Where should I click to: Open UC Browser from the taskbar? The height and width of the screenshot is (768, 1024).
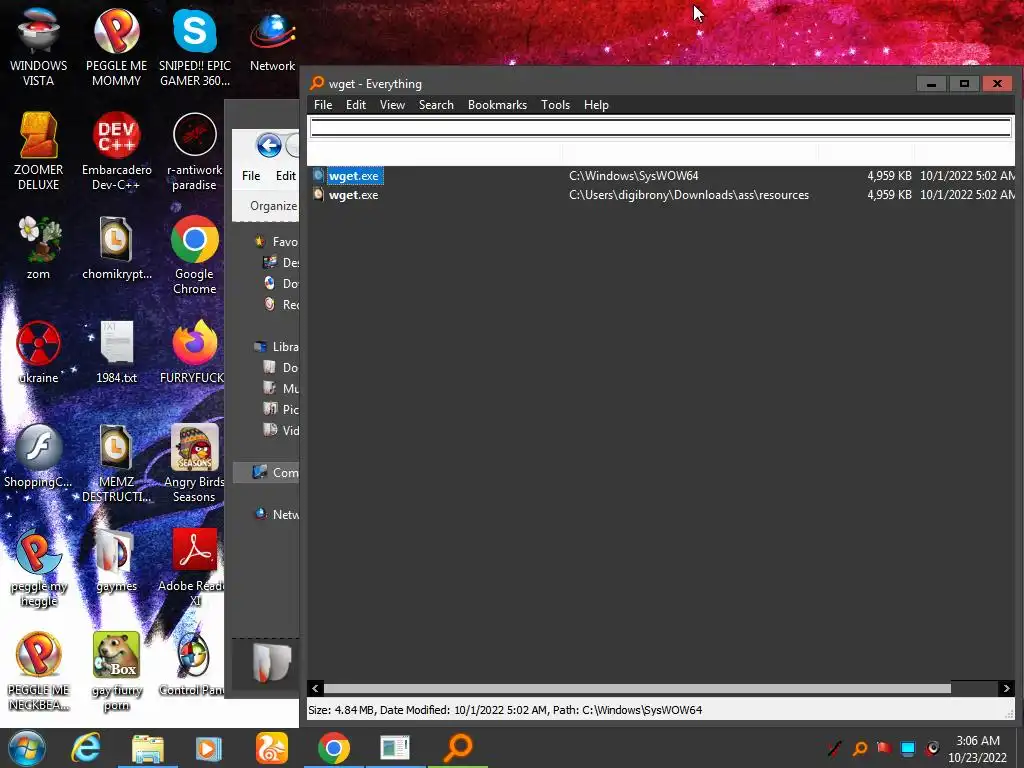[x=272, y=748]
